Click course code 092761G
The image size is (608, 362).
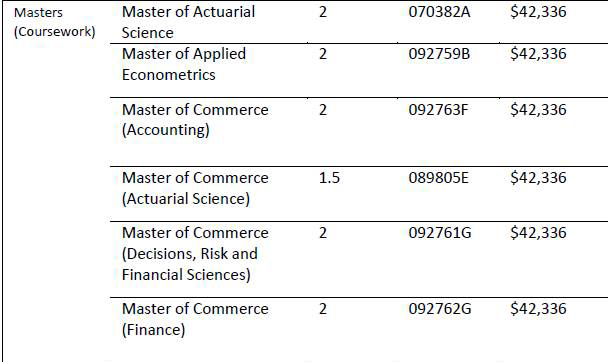(x=440, y=233)
